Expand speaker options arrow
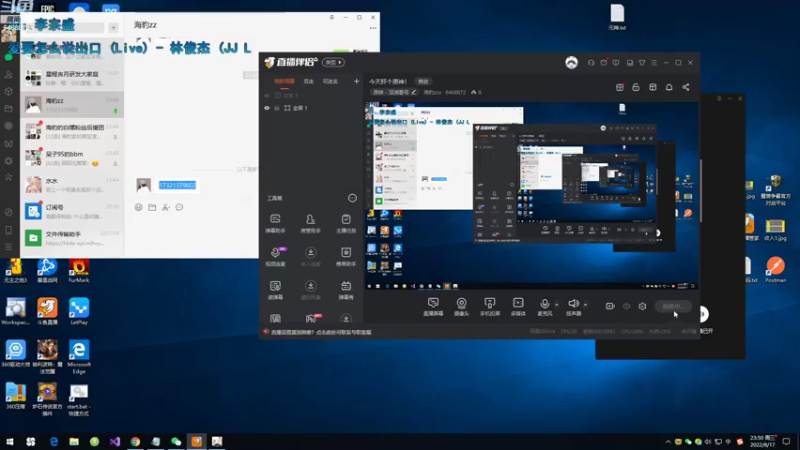The height and width of the screenshot is (450, 800). [x=585, y=305]
